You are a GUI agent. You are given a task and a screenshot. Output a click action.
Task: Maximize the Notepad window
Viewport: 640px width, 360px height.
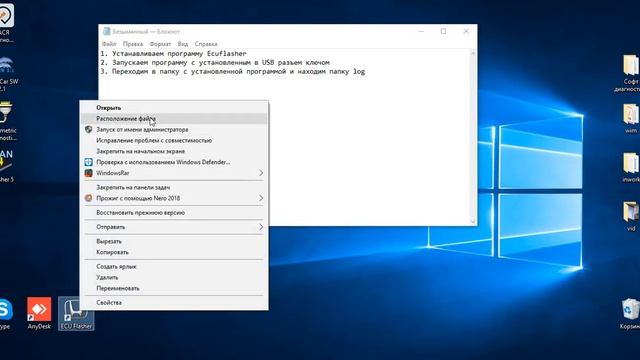click(443, 31)
